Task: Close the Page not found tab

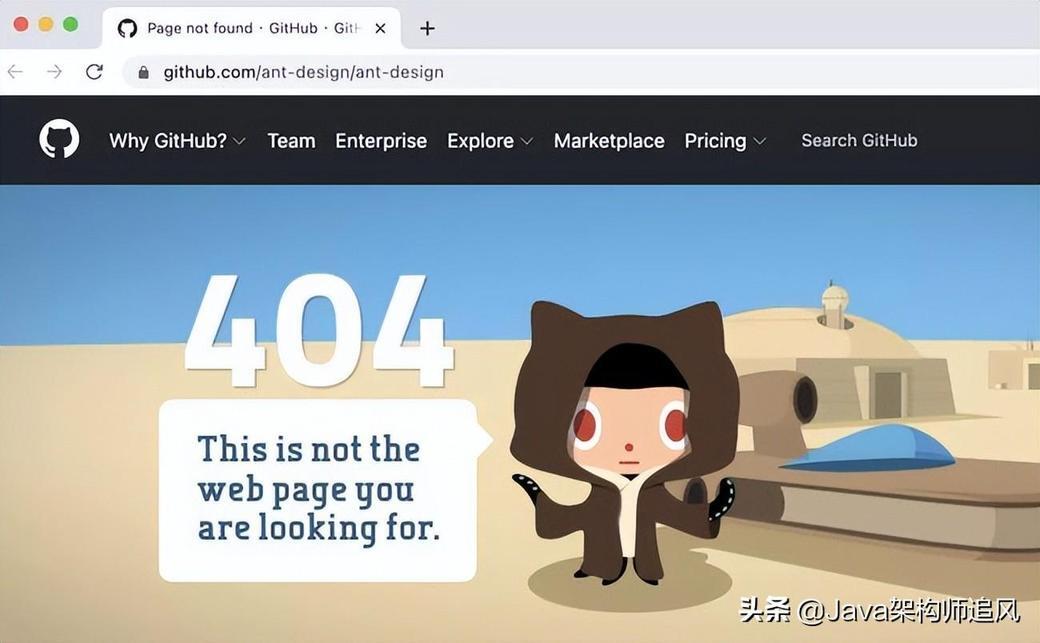Action: 380,28
